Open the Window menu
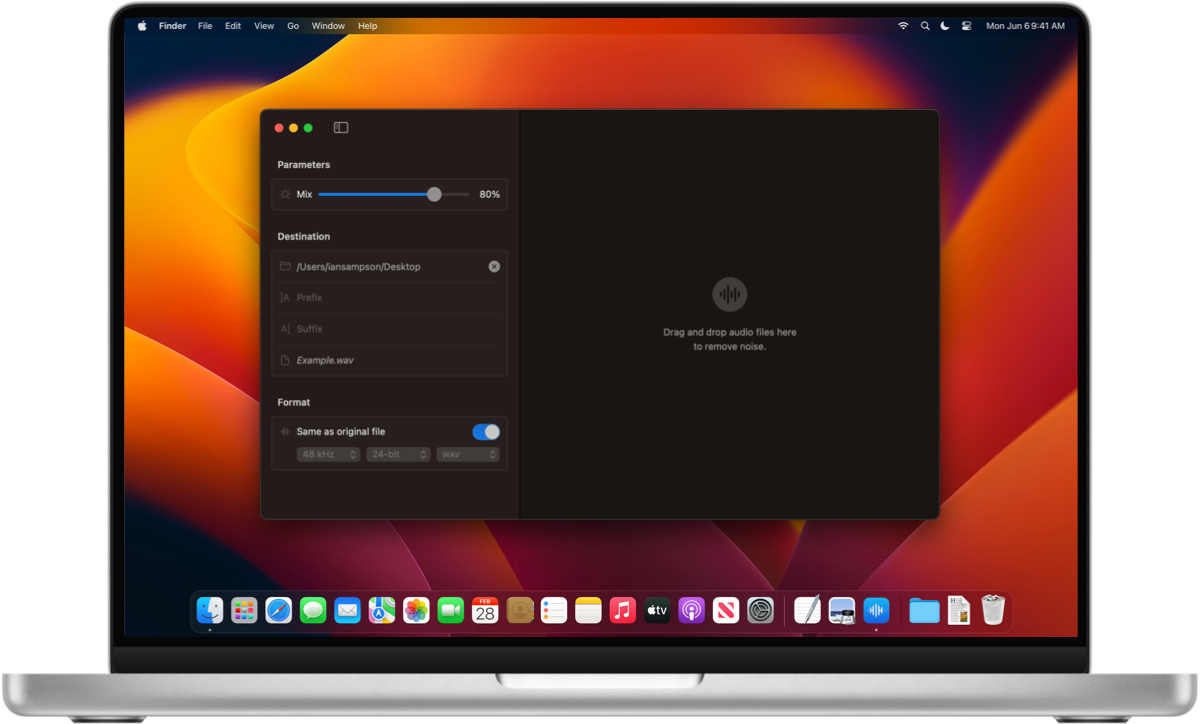 pyautogui.click(x=328, y=25)
